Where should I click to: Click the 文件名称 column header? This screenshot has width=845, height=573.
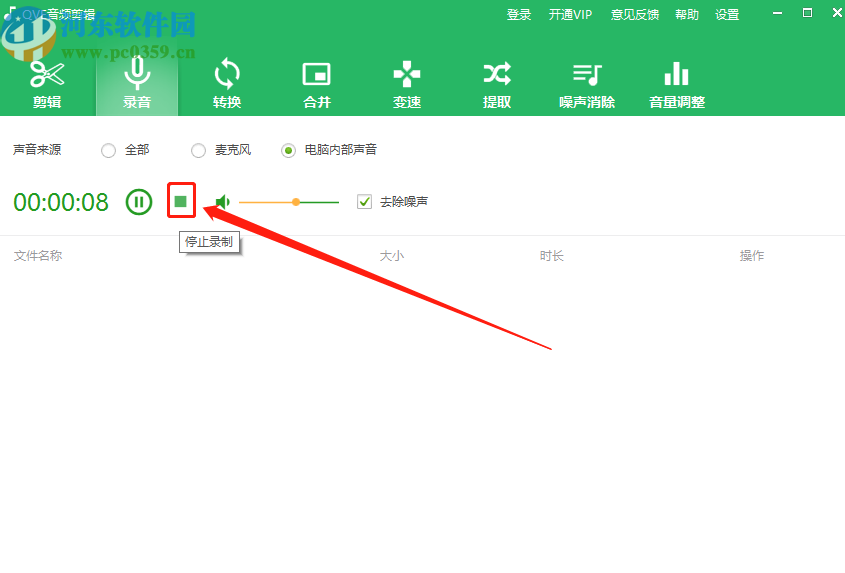(x=38, y=256)
